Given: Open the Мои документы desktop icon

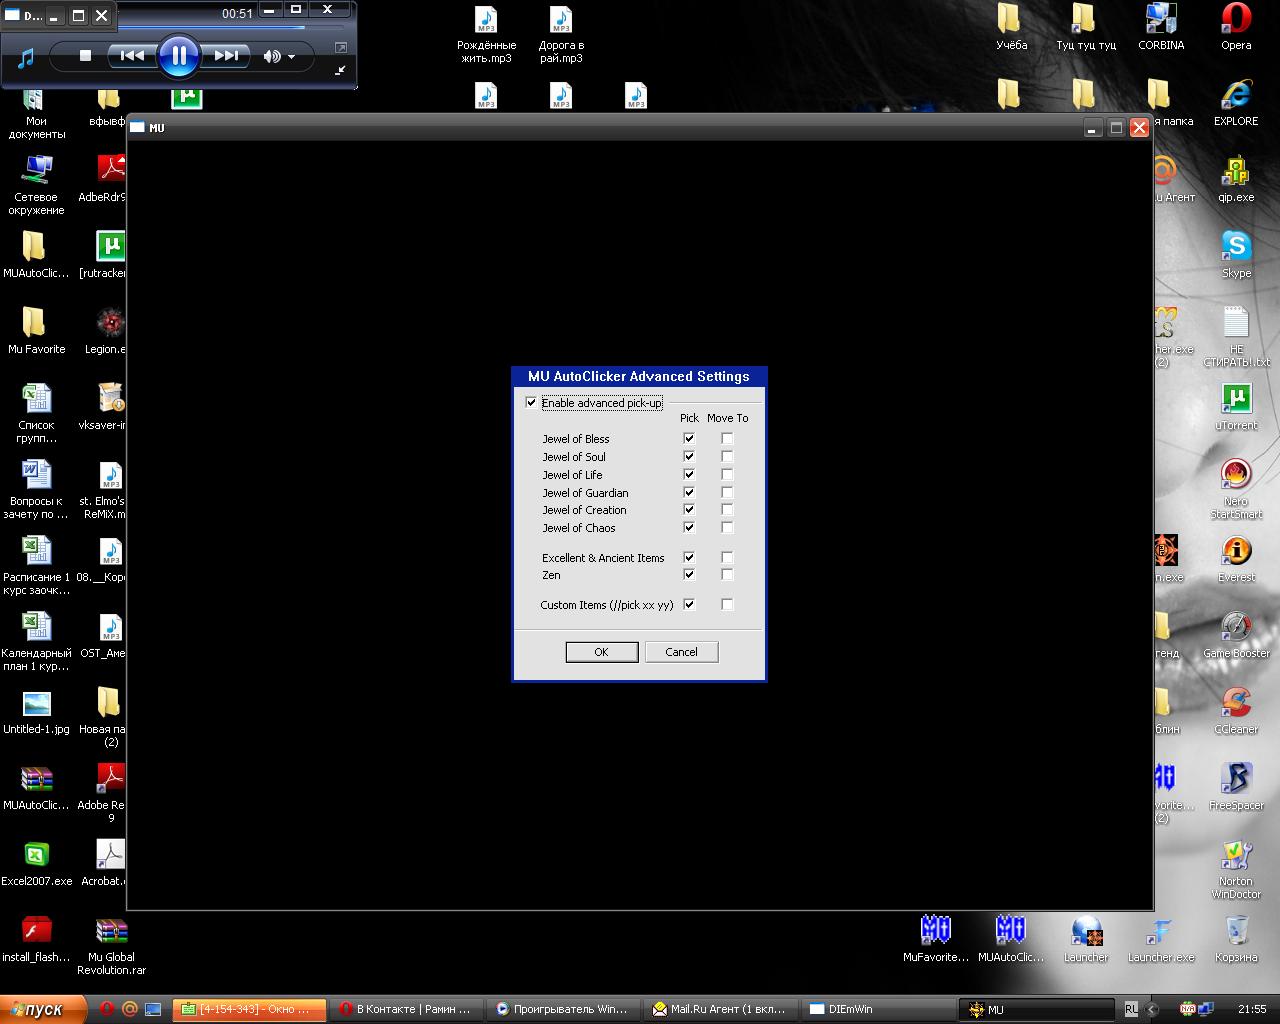Looking at the screenshot, I should [x=36, y=113].
